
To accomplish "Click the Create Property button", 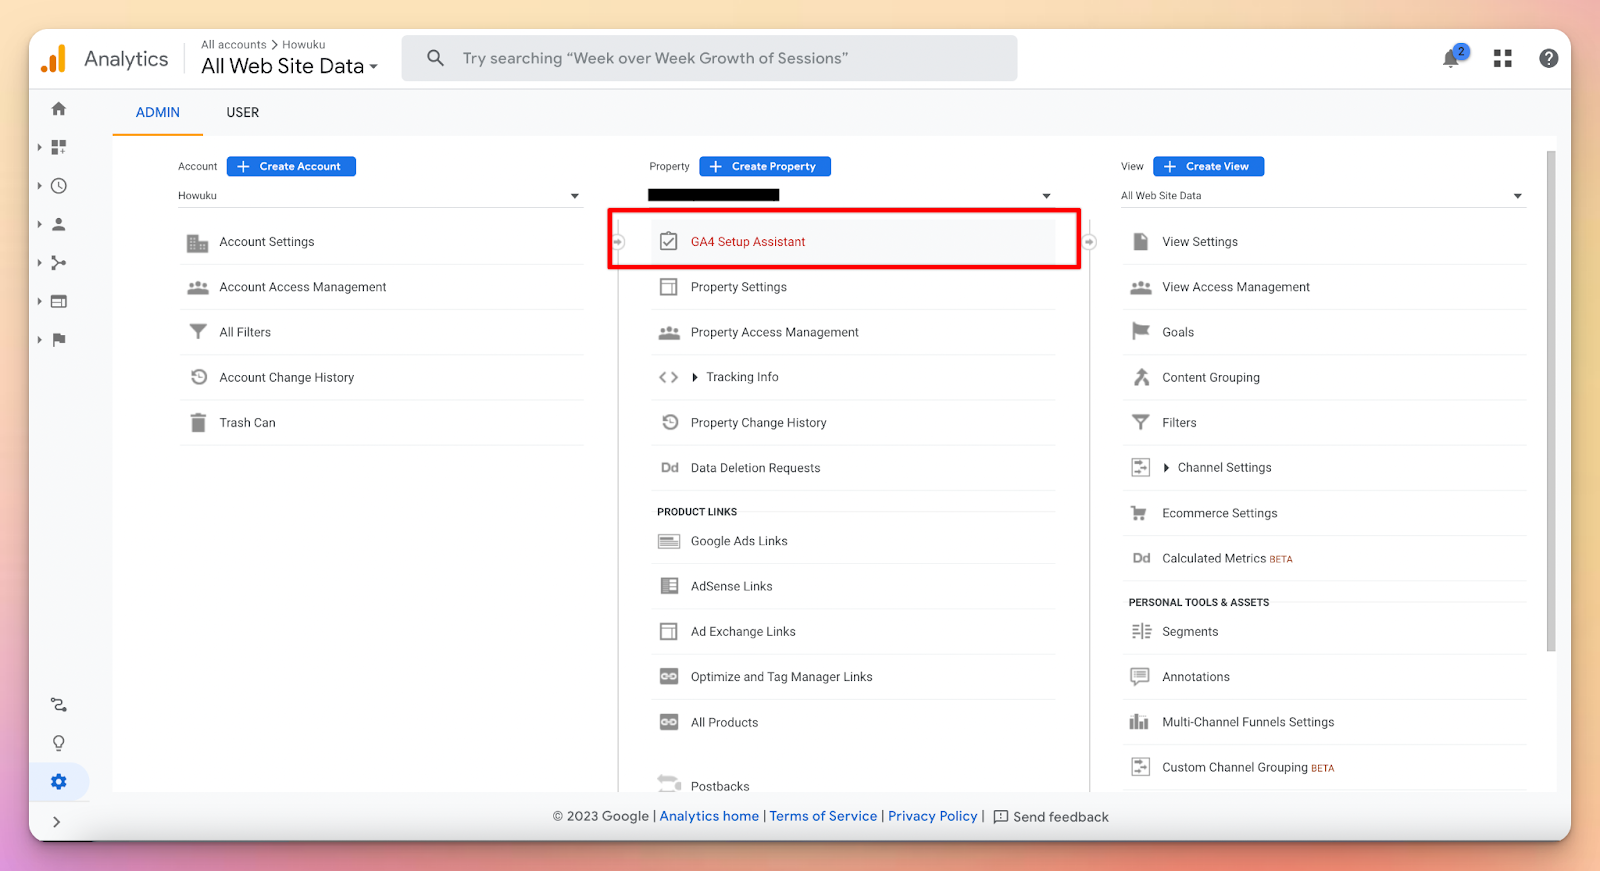I will click(765, 167).
